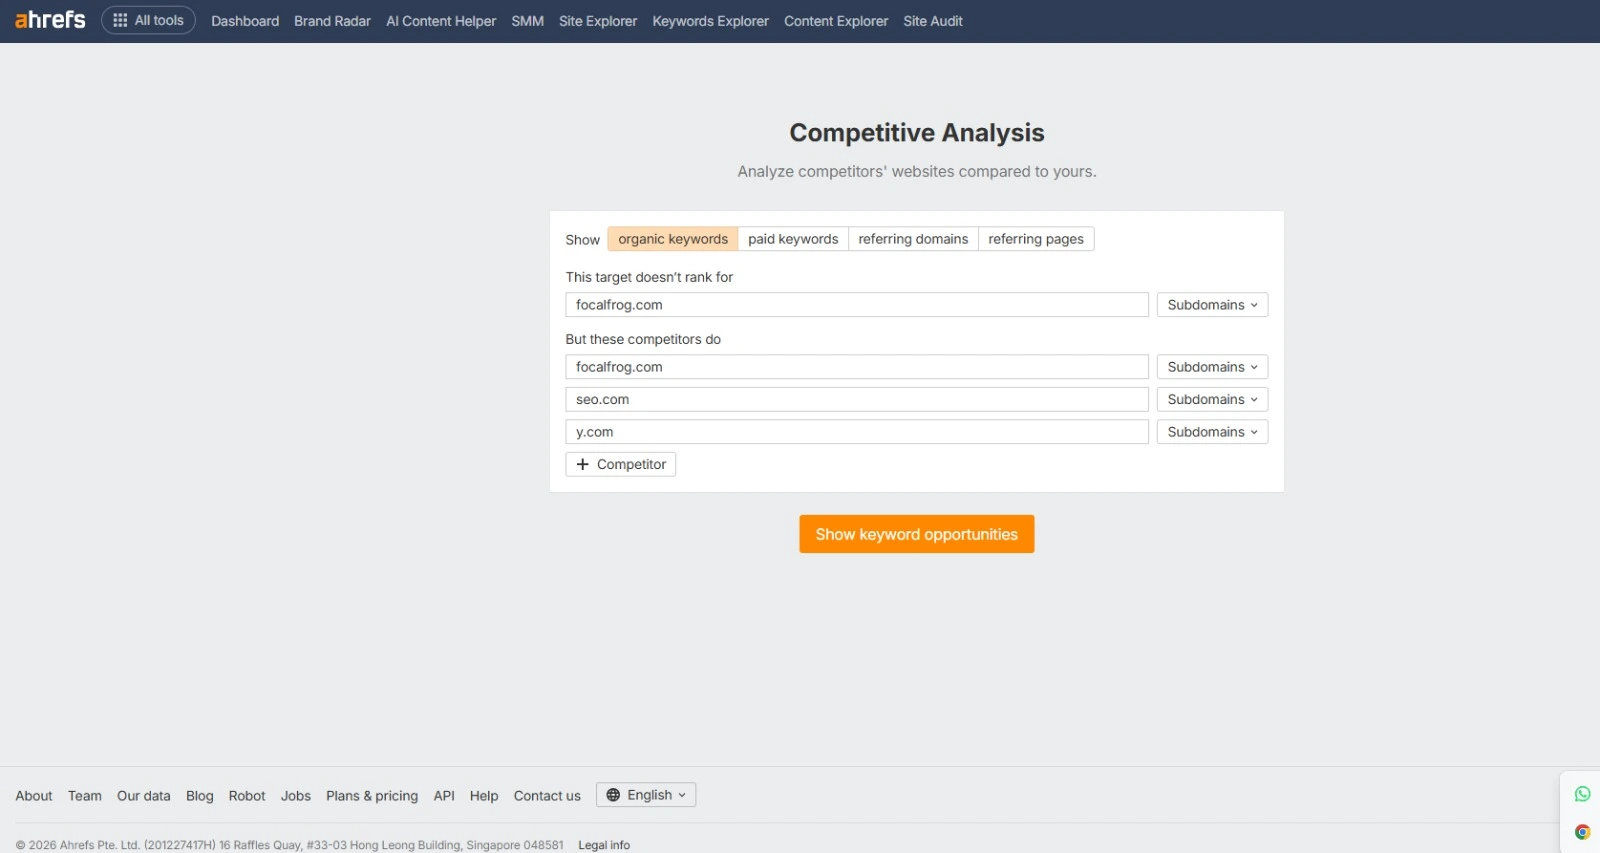Select the referring pages option
Image resolution: width=1600 pixels, height=853 pixels.
(x=1036, y=239)
